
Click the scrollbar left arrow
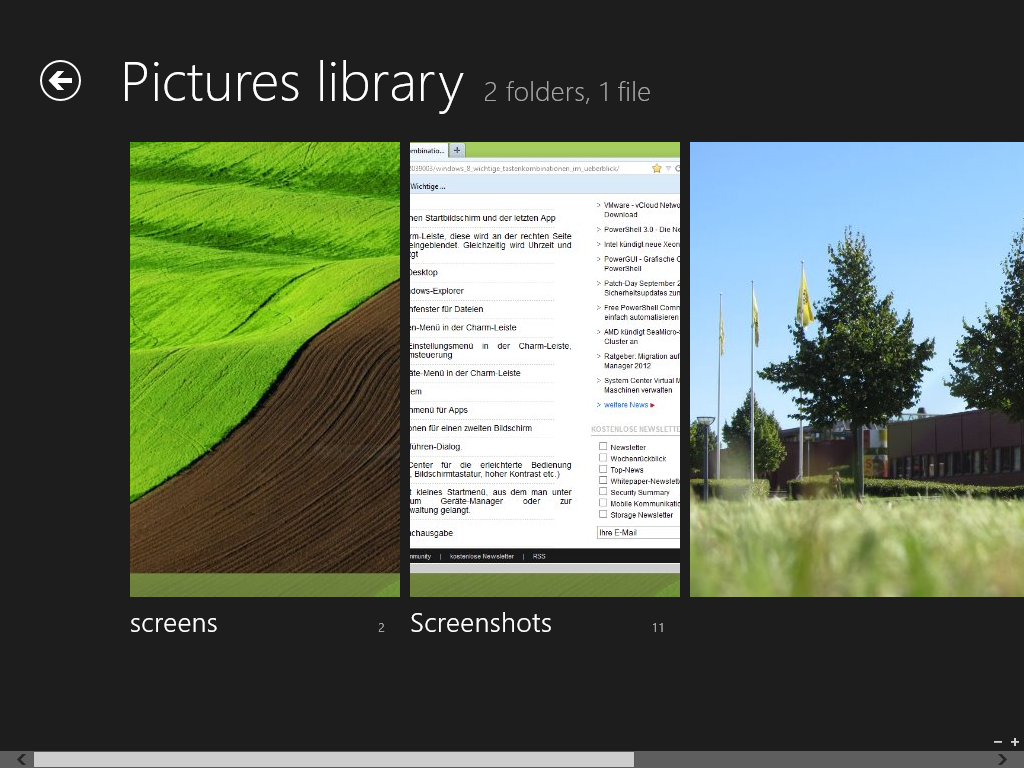click(x=21, y=760)
